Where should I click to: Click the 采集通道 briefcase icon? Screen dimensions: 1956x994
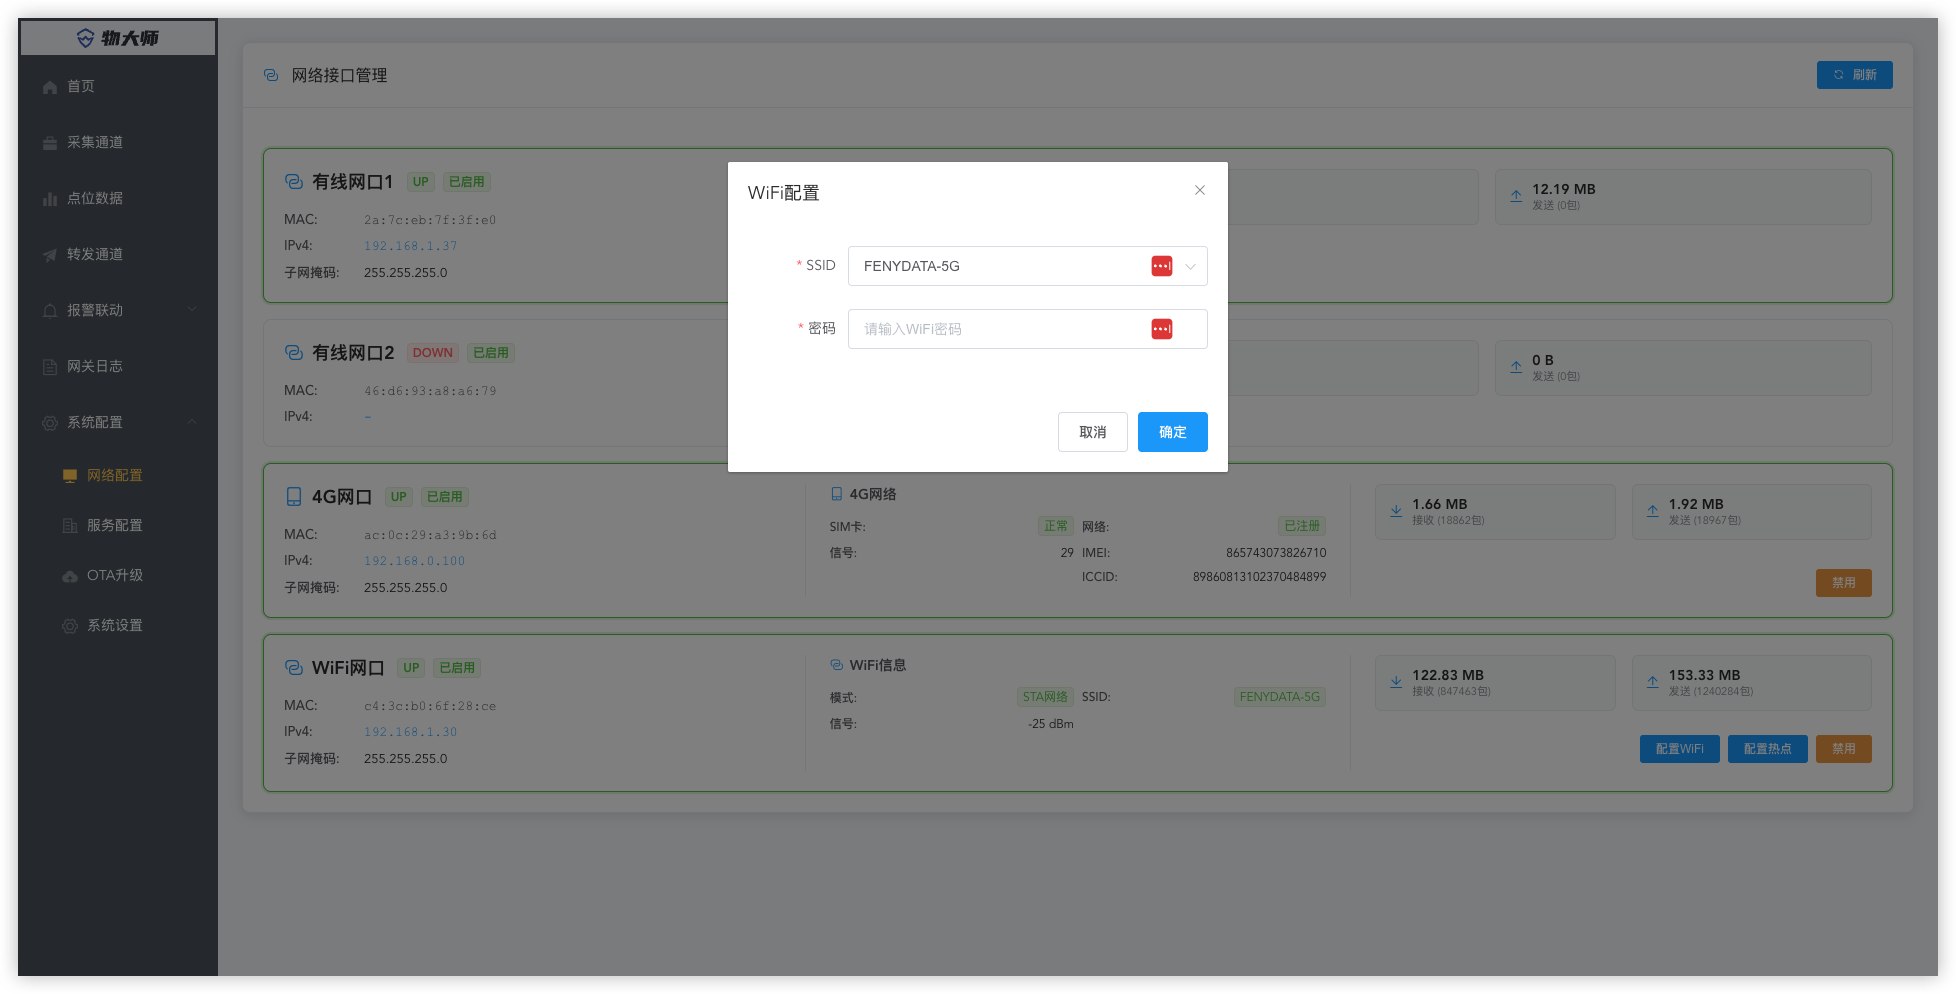[50, 143]
